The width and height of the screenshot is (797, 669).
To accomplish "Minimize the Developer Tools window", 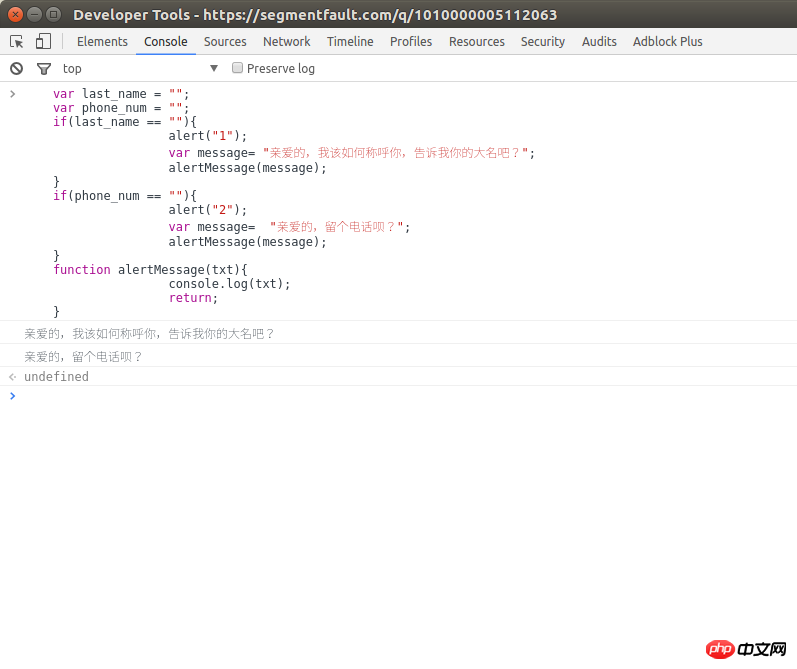I will click(x=35, y=14).
